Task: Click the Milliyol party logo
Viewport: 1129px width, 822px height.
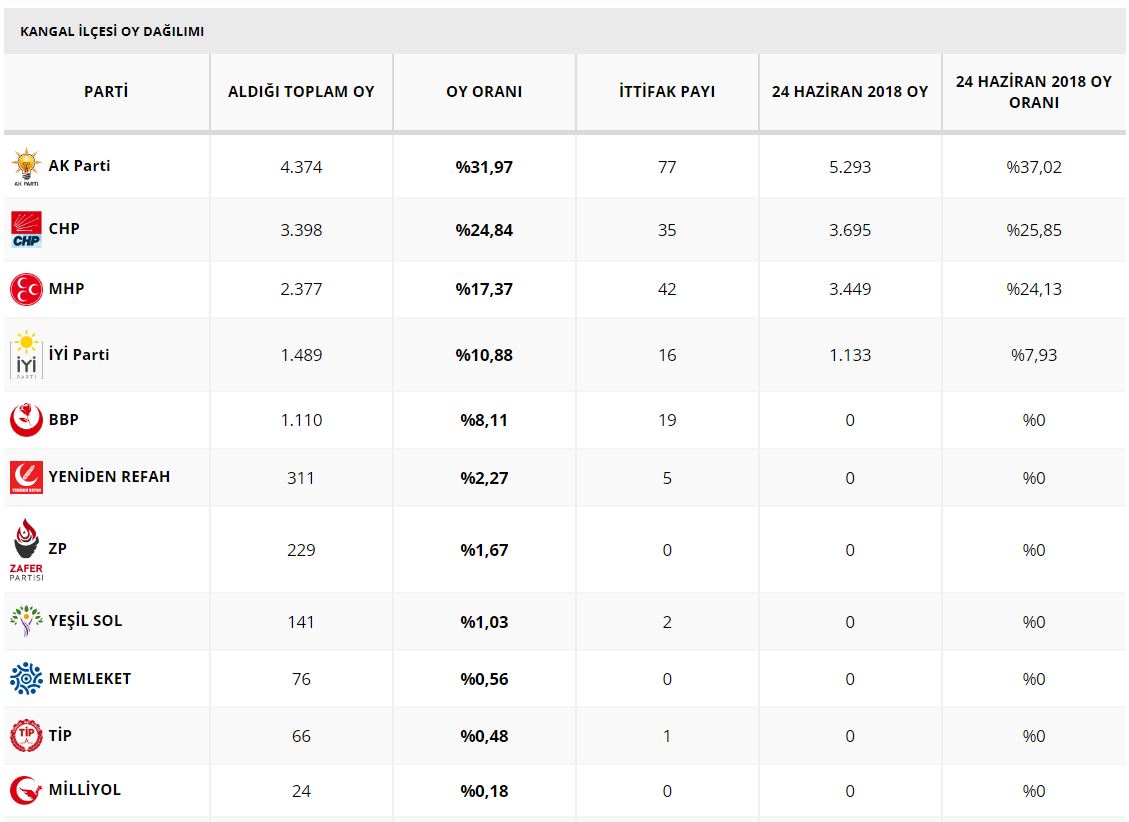Action: (26, 790)
